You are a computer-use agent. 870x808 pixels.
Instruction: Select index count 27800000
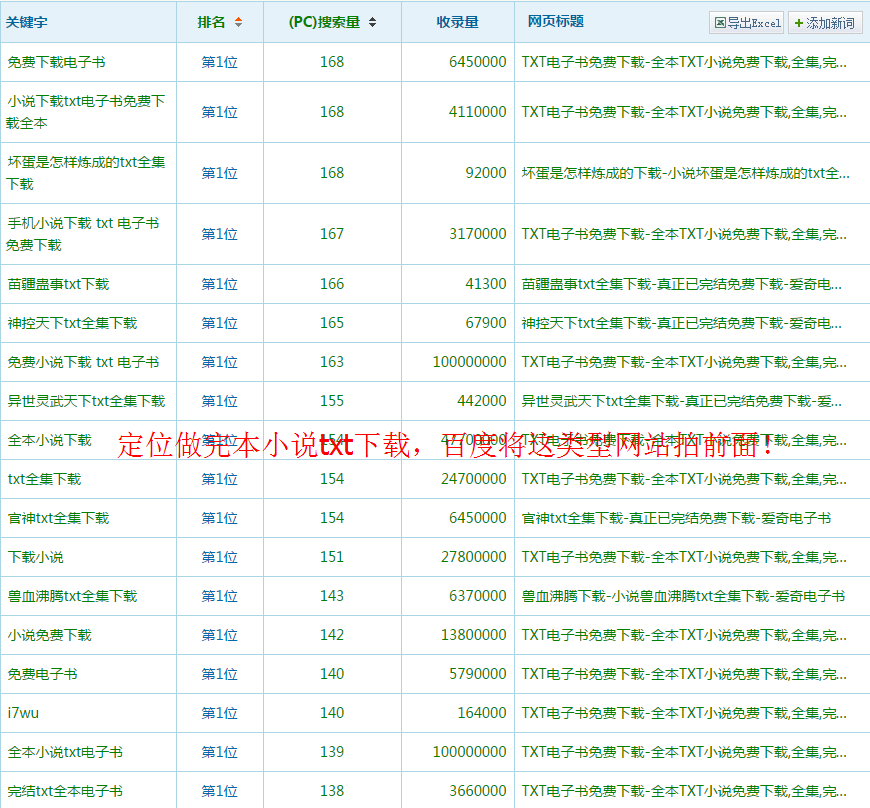(x=474, y=557)
